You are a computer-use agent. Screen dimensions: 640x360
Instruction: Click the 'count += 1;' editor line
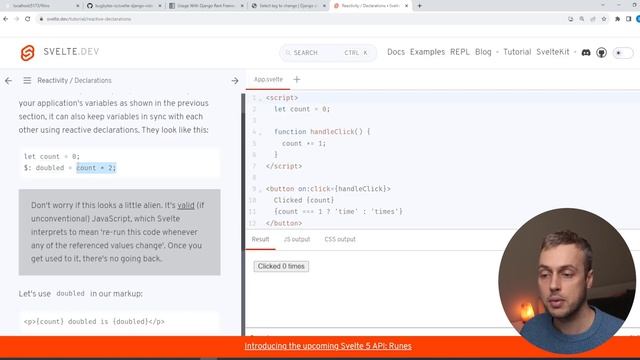[x=304, y=144]
